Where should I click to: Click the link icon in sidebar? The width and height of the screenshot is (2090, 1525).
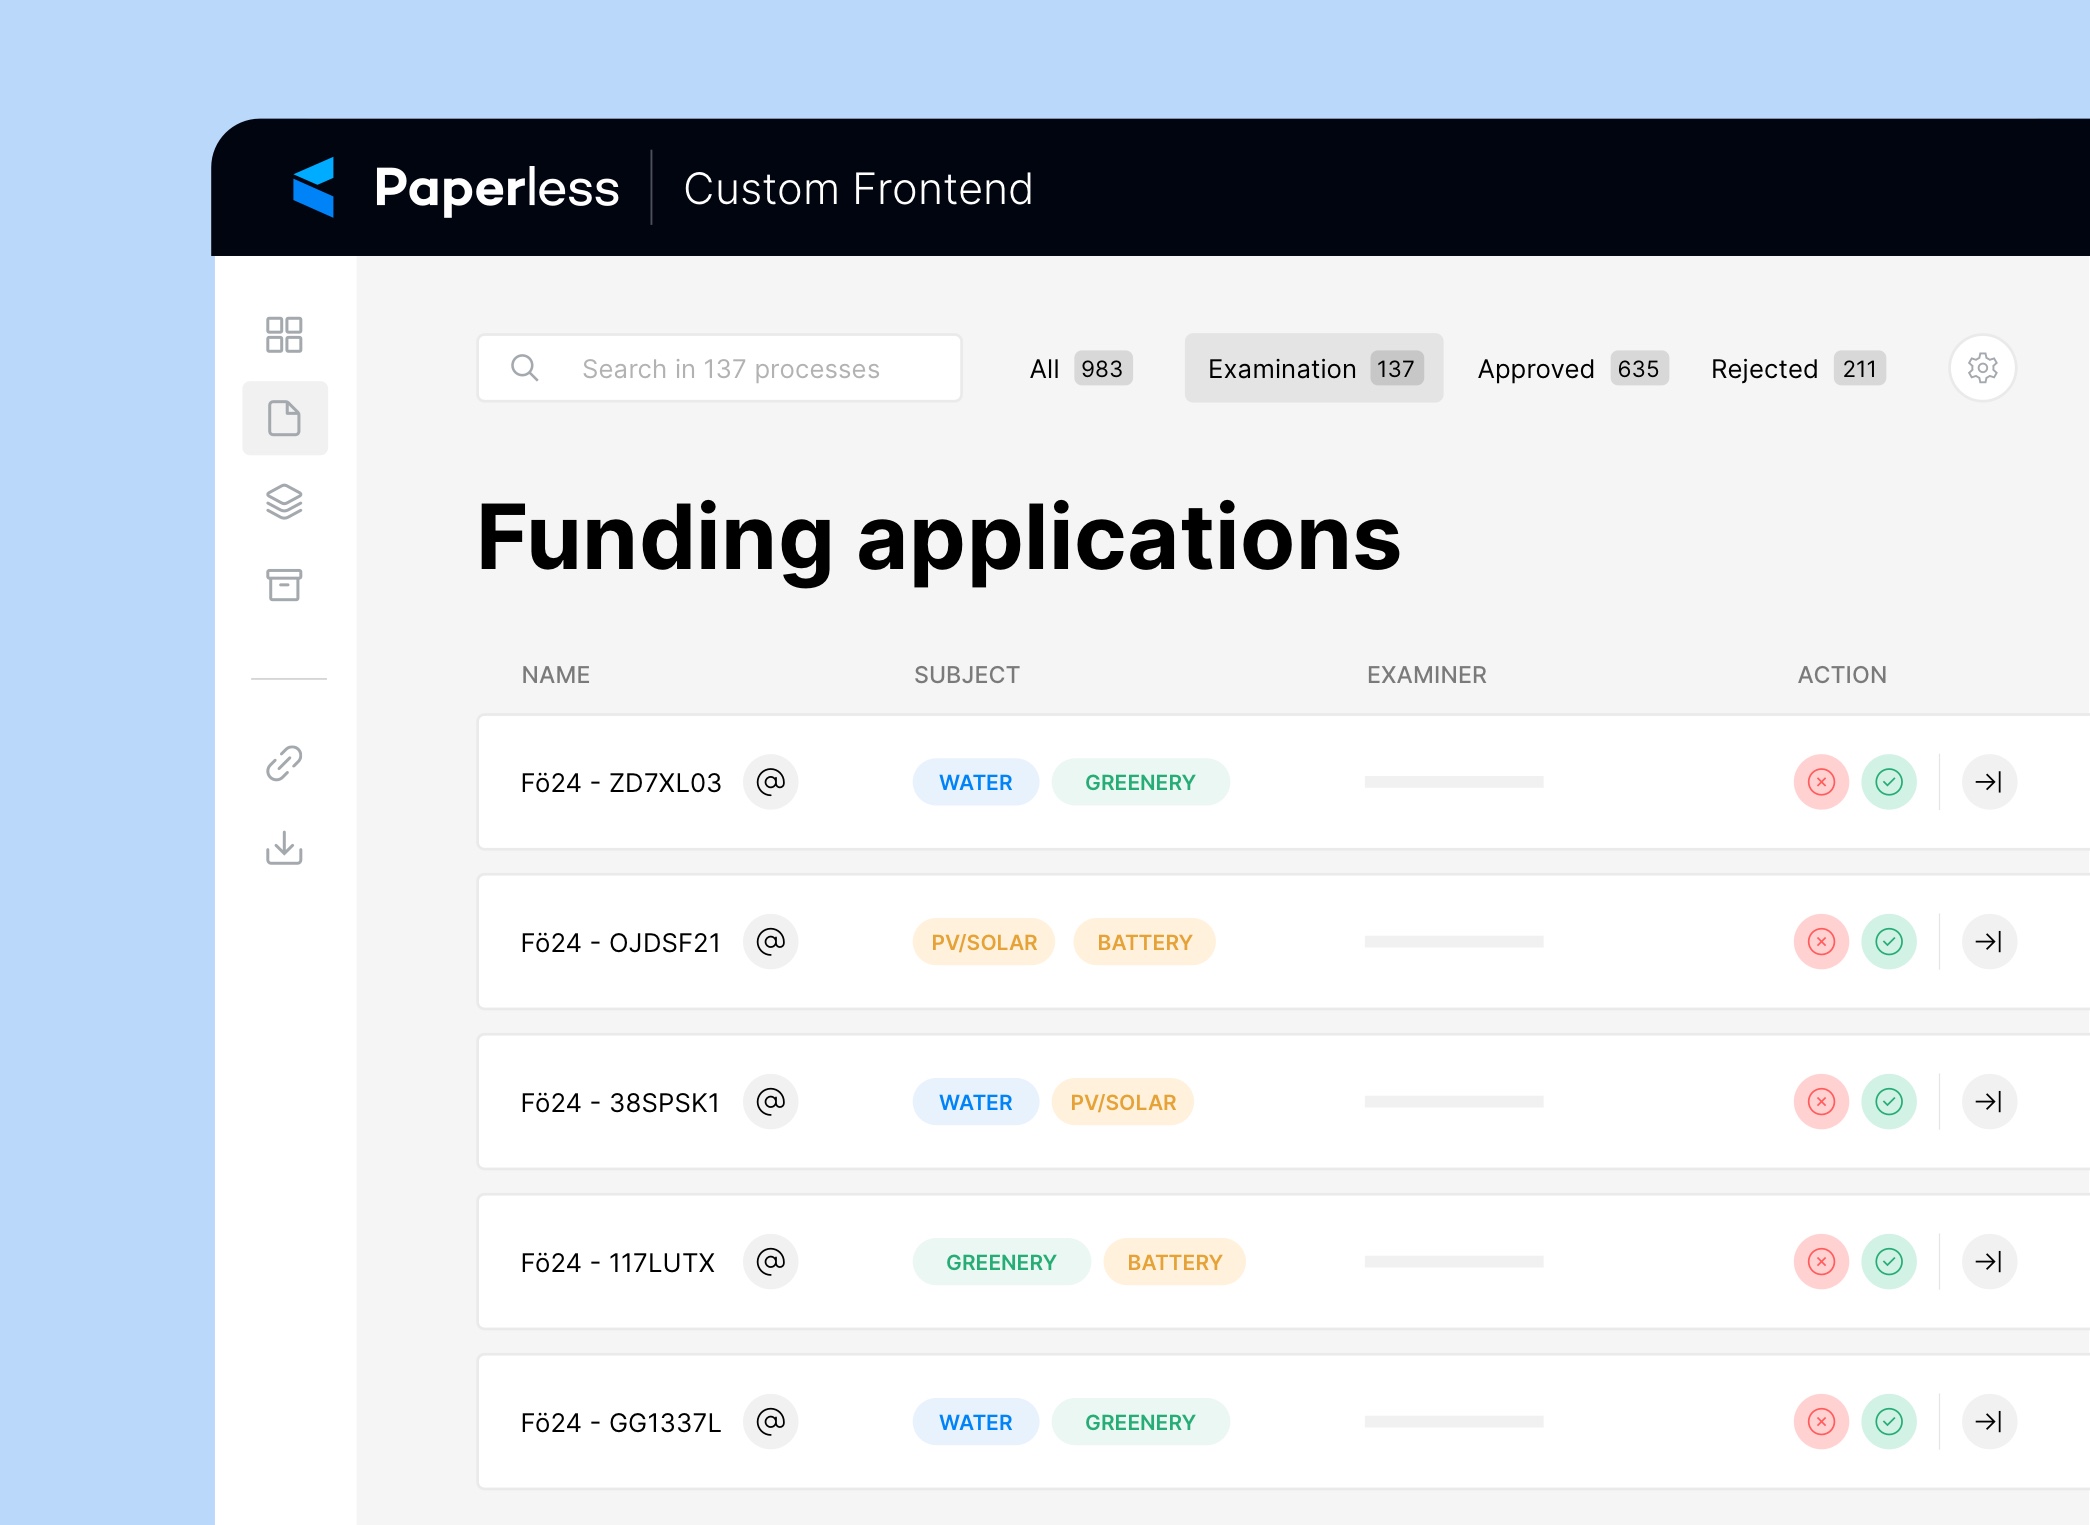[x=285, y=763]
